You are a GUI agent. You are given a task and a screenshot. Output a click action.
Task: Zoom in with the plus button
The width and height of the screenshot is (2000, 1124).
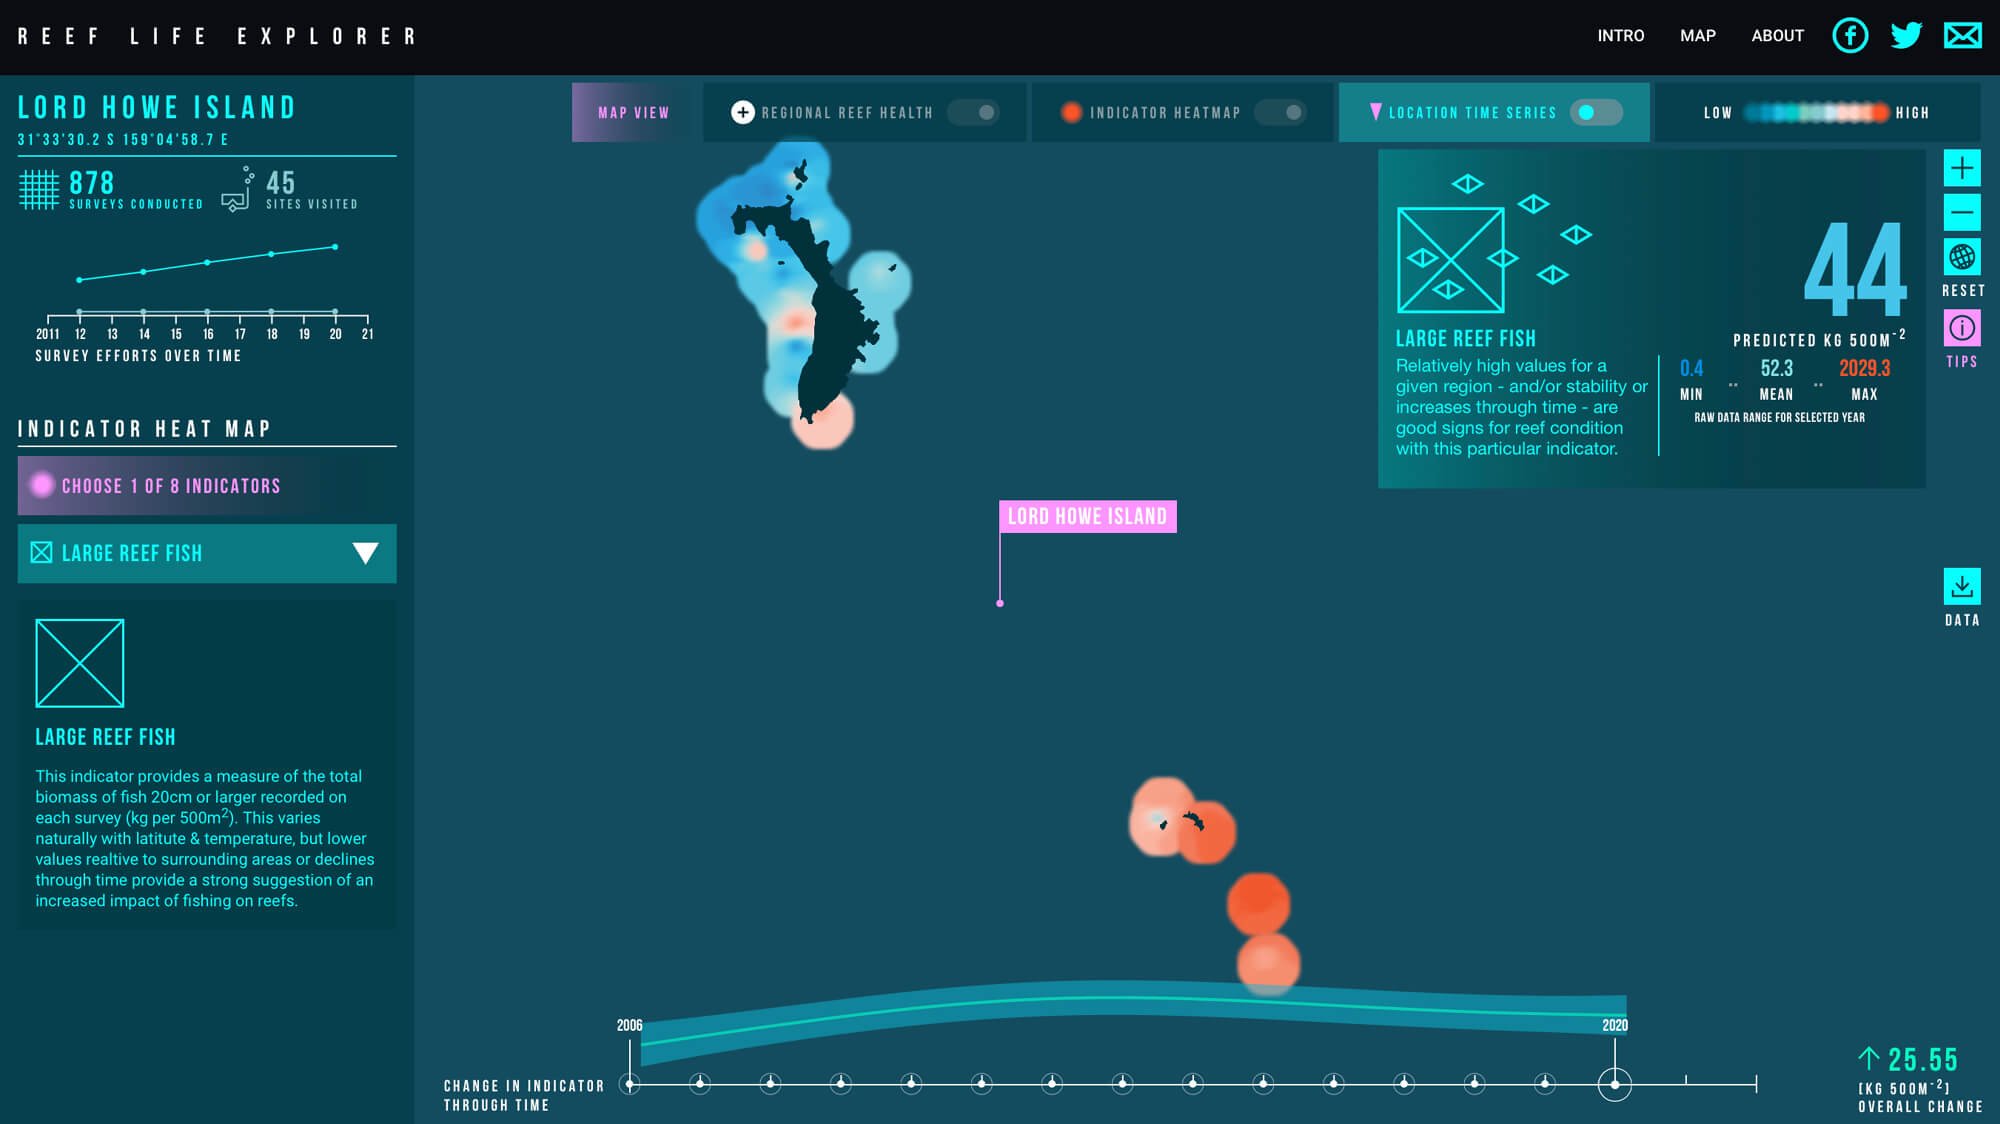pyautogui.click(x=1962, y=168)
